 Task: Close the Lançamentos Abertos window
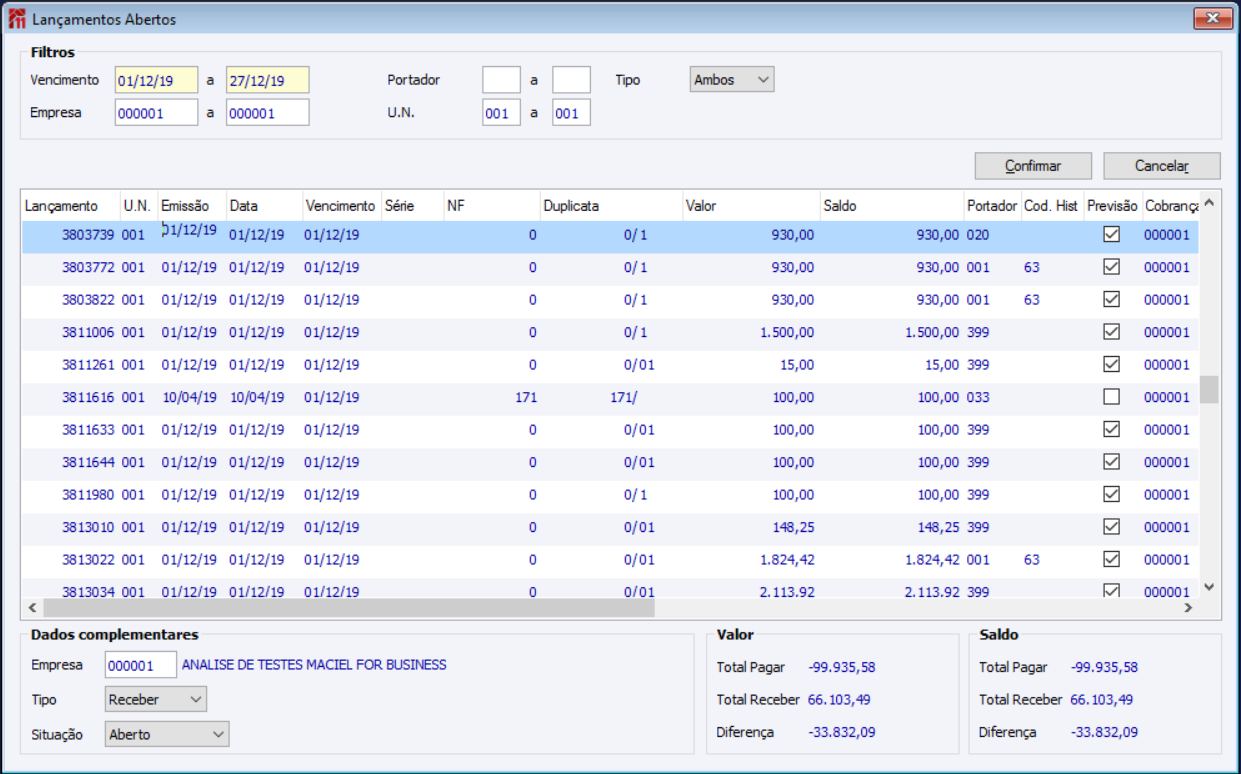pos(1213,18)
